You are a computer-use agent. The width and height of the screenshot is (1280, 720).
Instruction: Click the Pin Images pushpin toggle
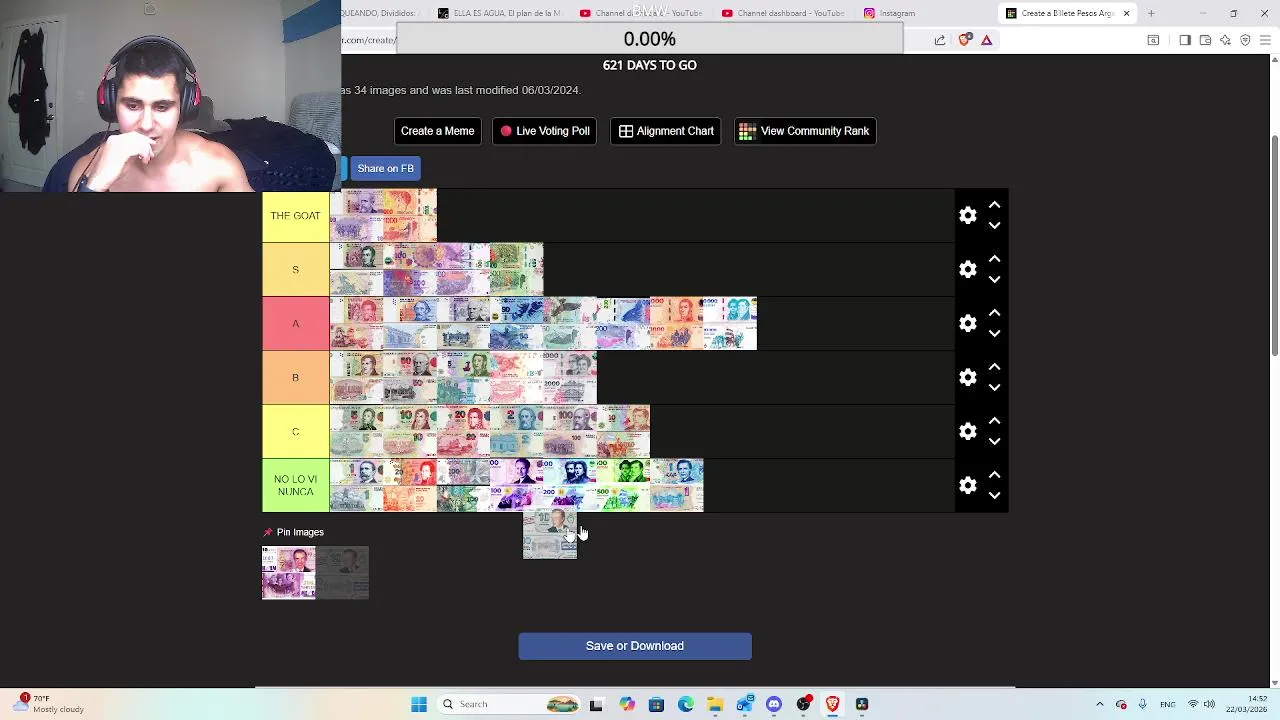click(267, 532)
